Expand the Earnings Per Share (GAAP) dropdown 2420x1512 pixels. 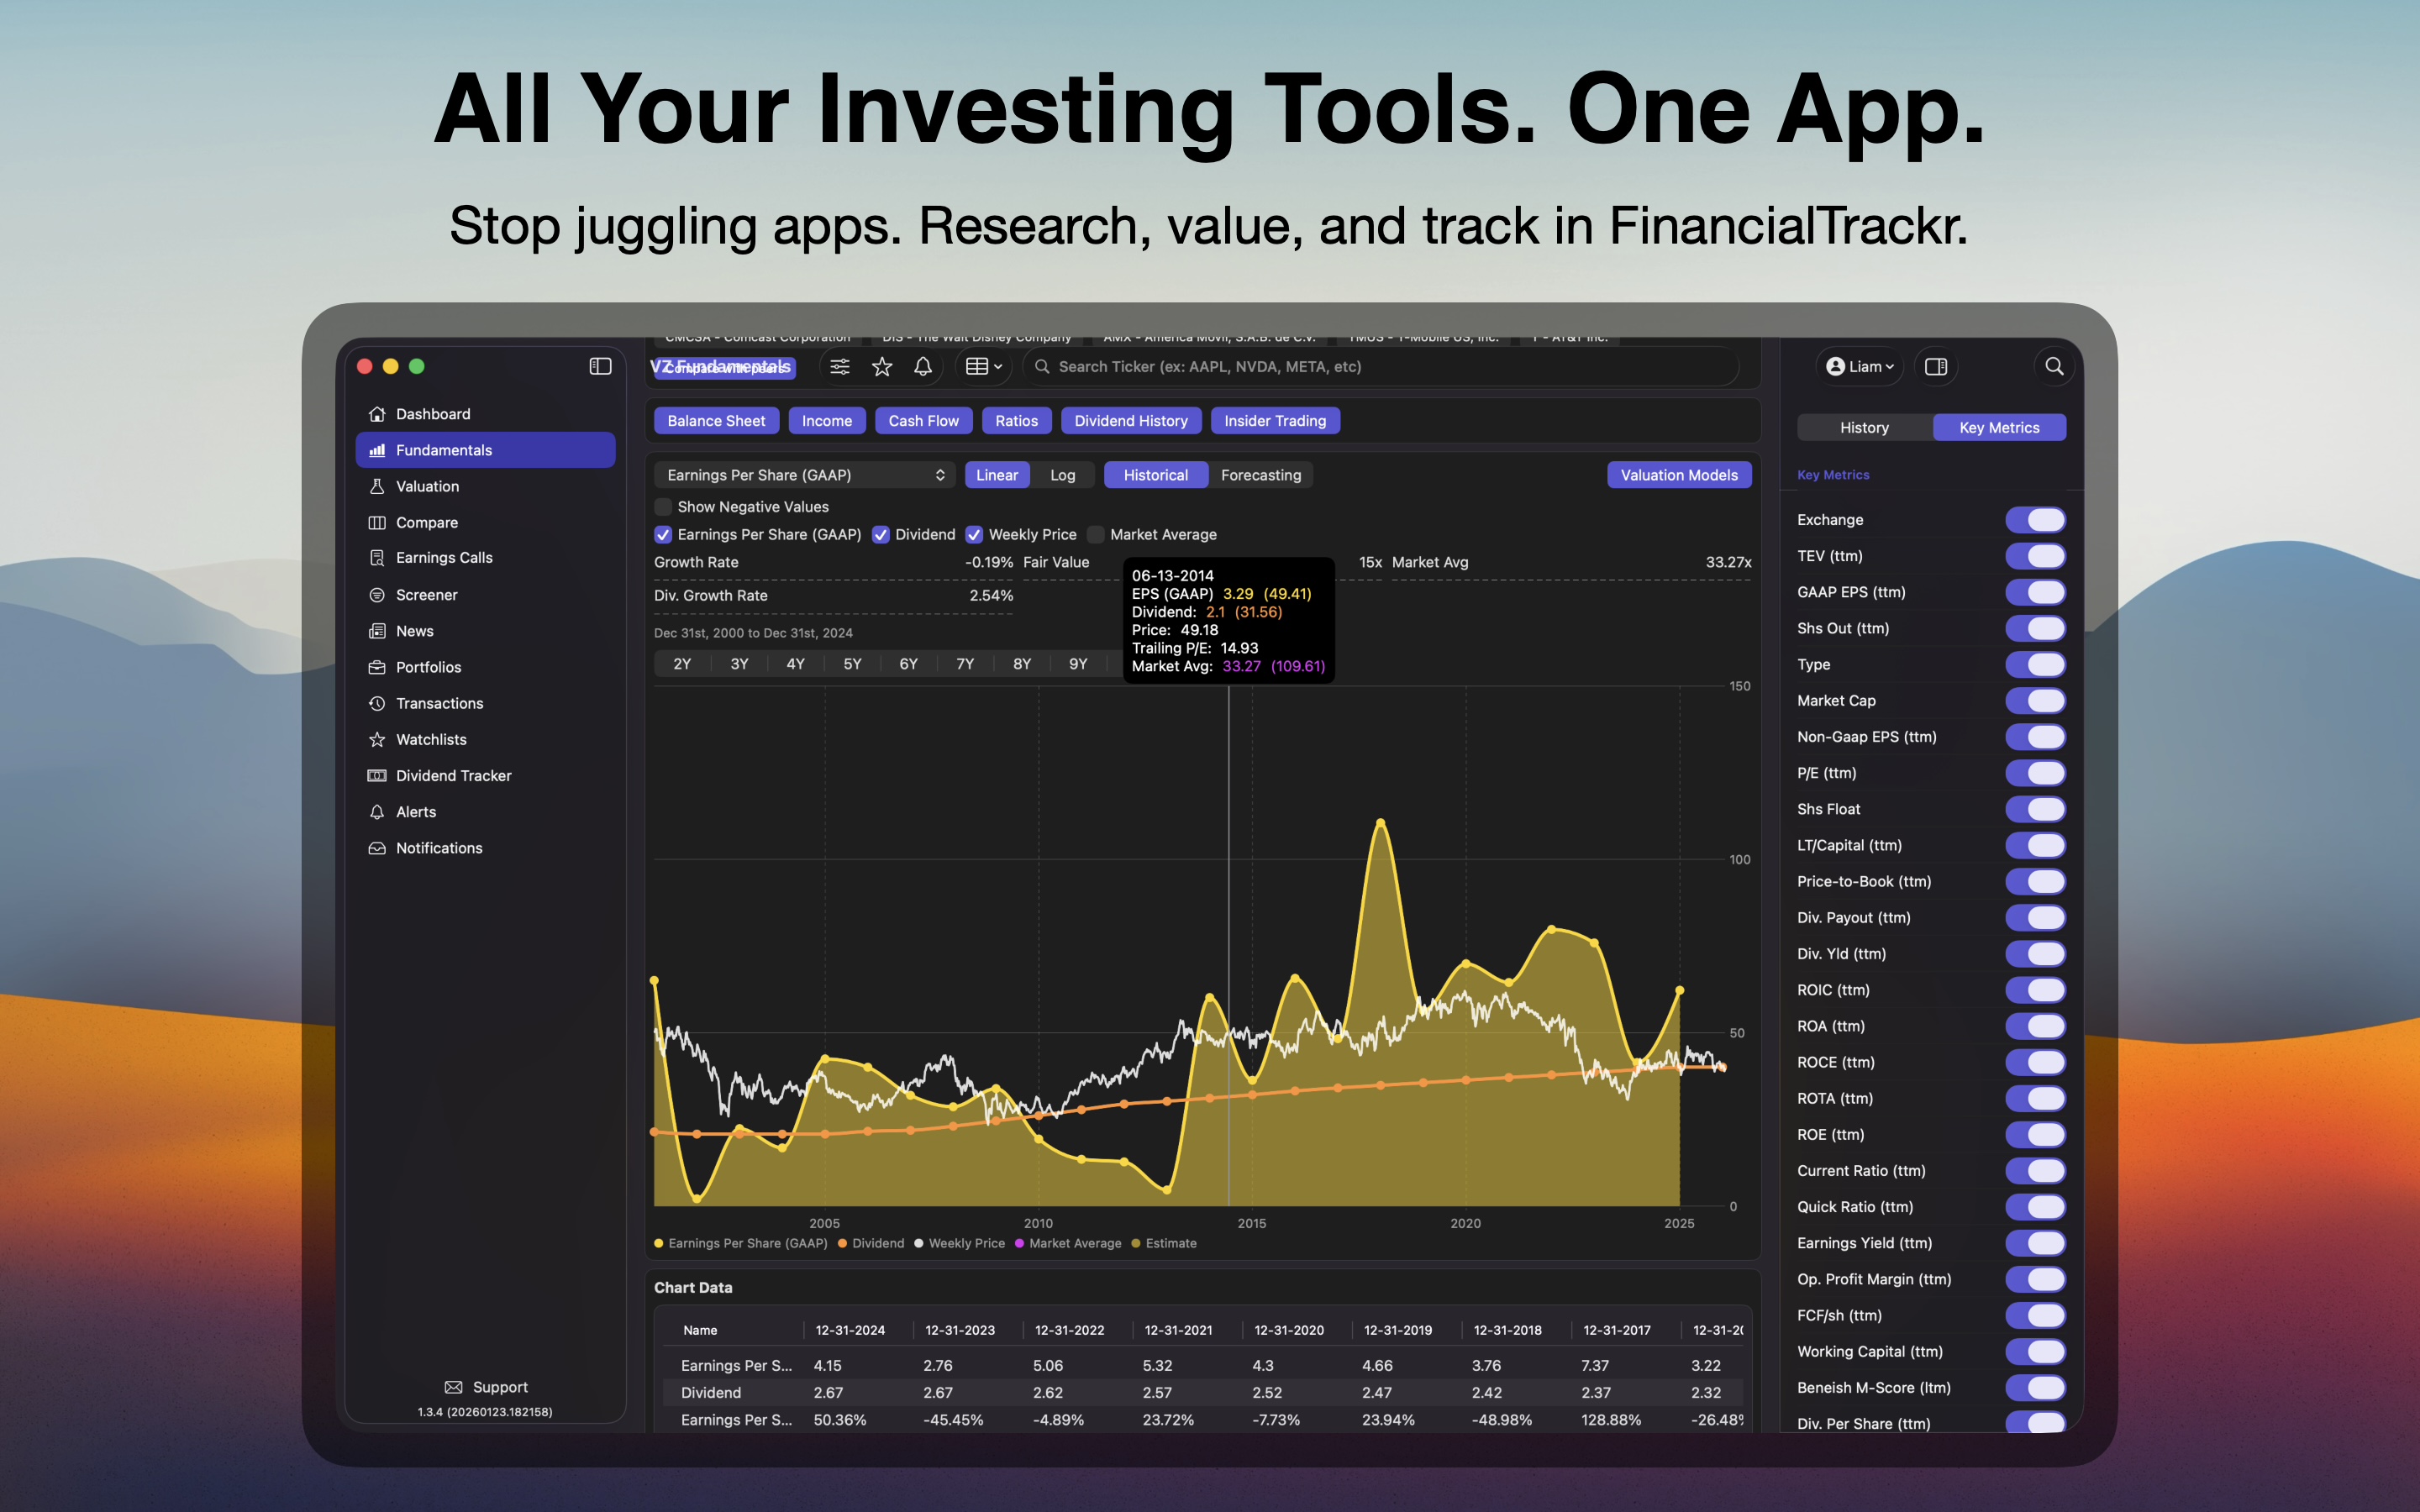coord(805,475)
